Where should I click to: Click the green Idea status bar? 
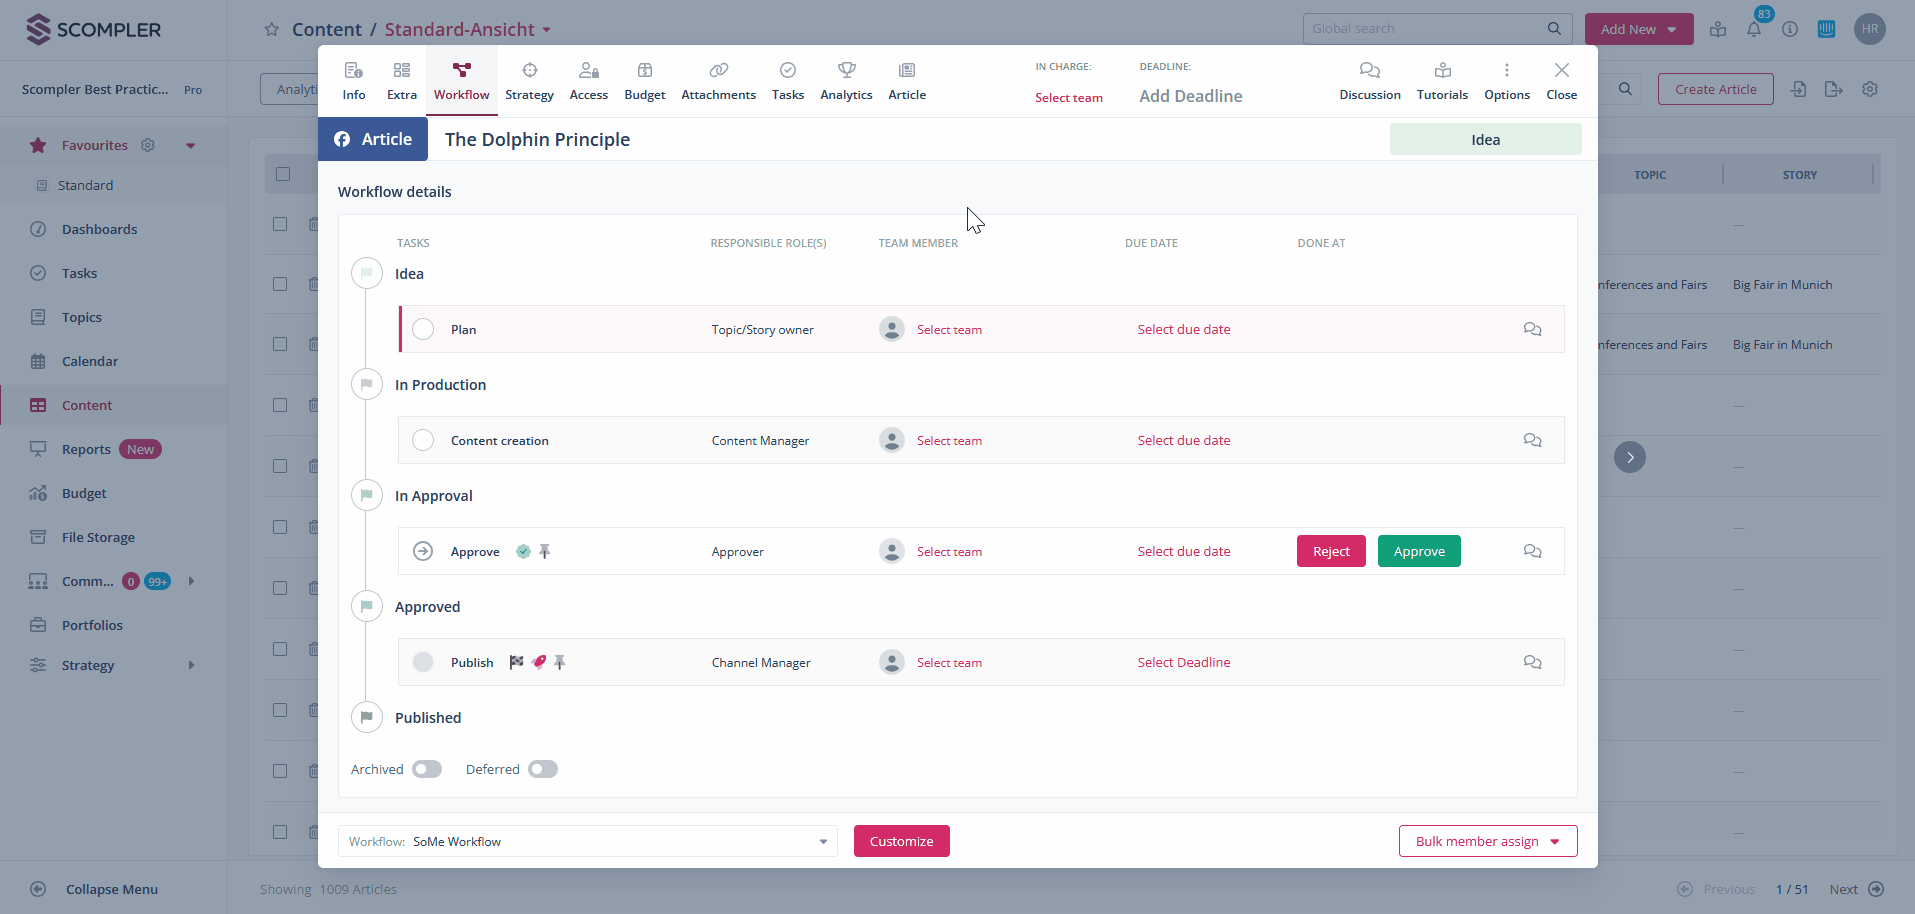tap(1485, 140)
